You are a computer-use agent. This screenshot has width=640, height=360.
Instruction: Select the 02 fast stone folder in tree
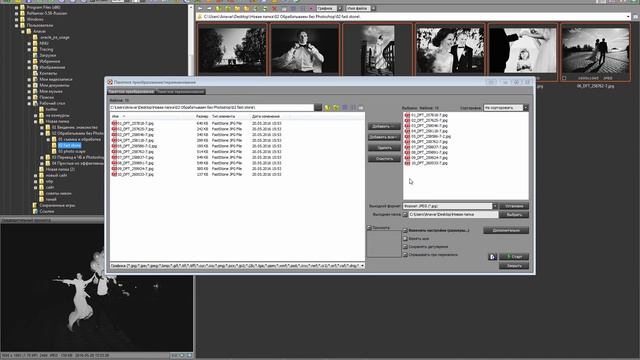[x=69, y=145]
